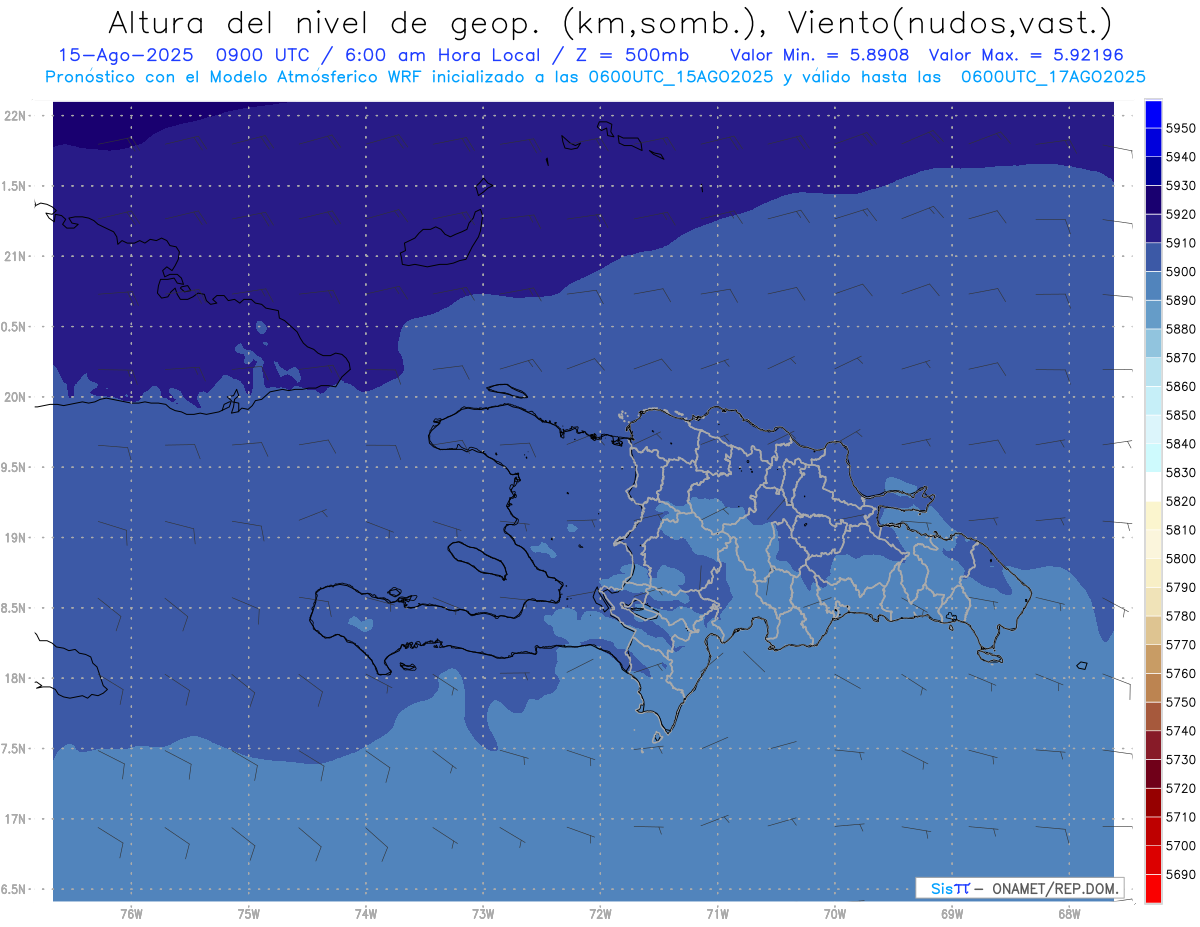Click the "0600UTC_17AGO2025" valid-until text
The image size is (1200, 927).
point(1053,76)
